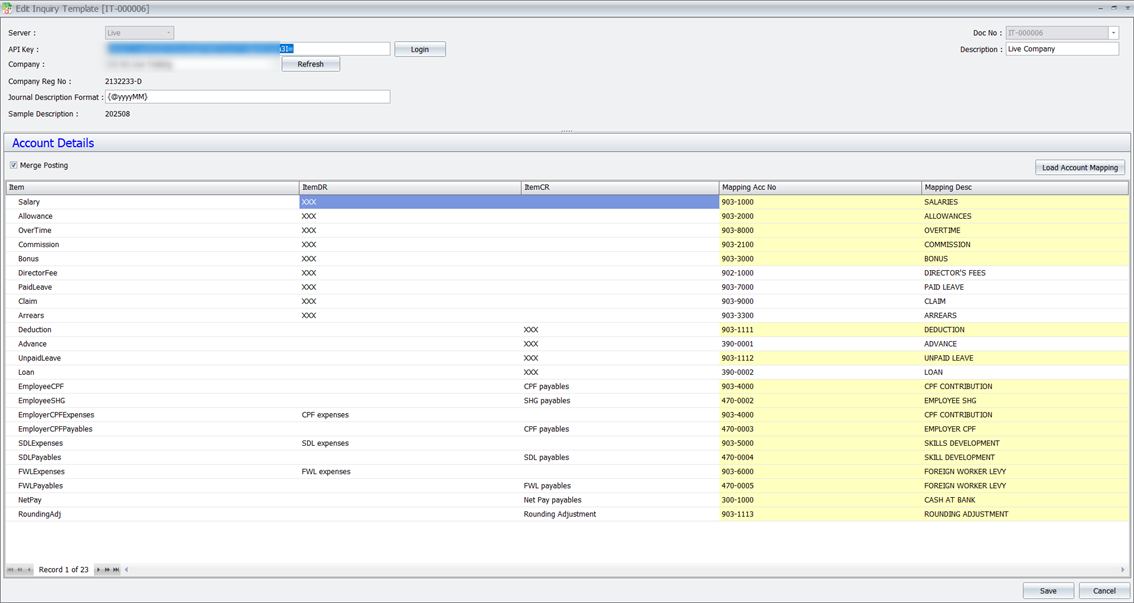Click the API Key input field

tap(248, 49)
